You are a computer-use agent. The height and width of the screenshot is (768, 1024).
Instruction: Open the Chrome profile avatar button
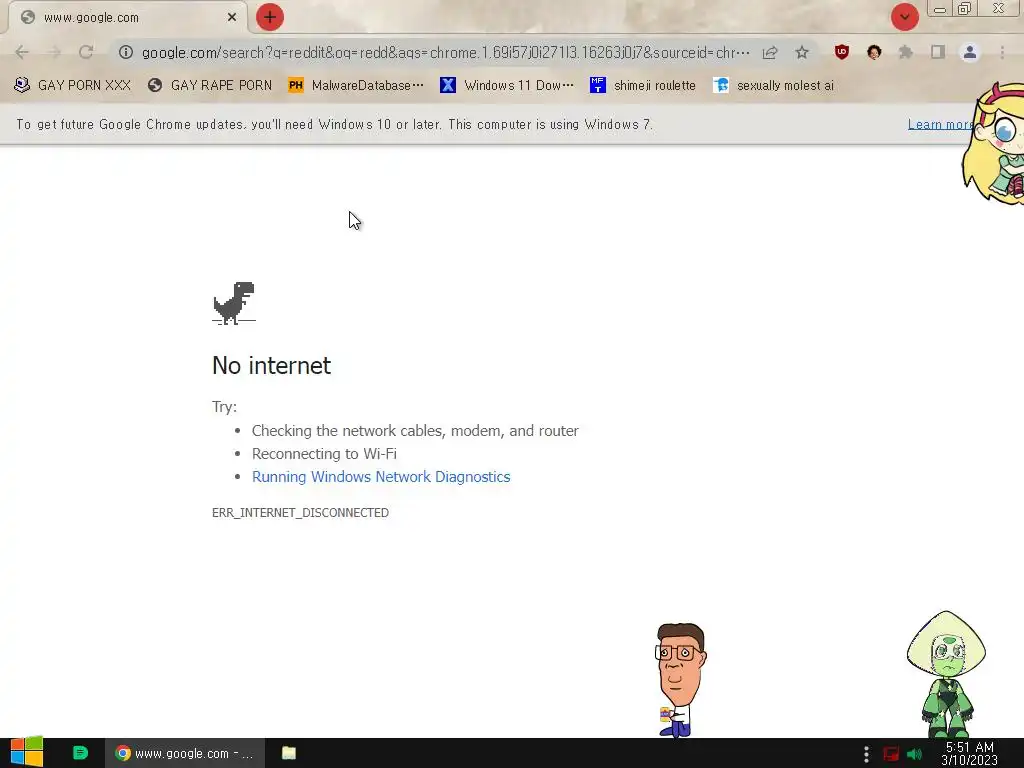click(970, 52)
